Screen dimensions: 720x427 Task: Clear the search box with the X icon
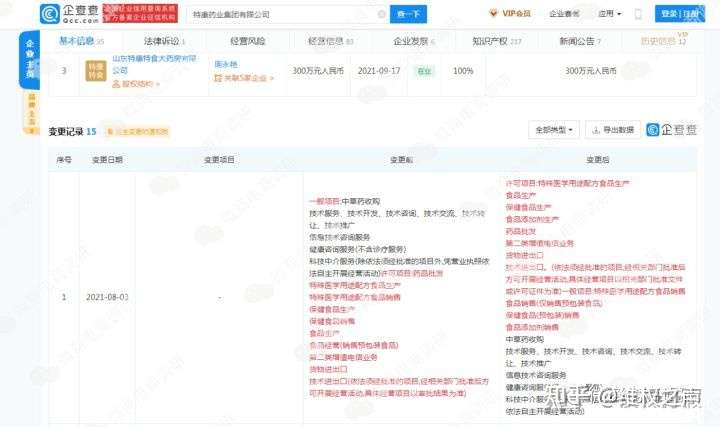pos(381,14)
